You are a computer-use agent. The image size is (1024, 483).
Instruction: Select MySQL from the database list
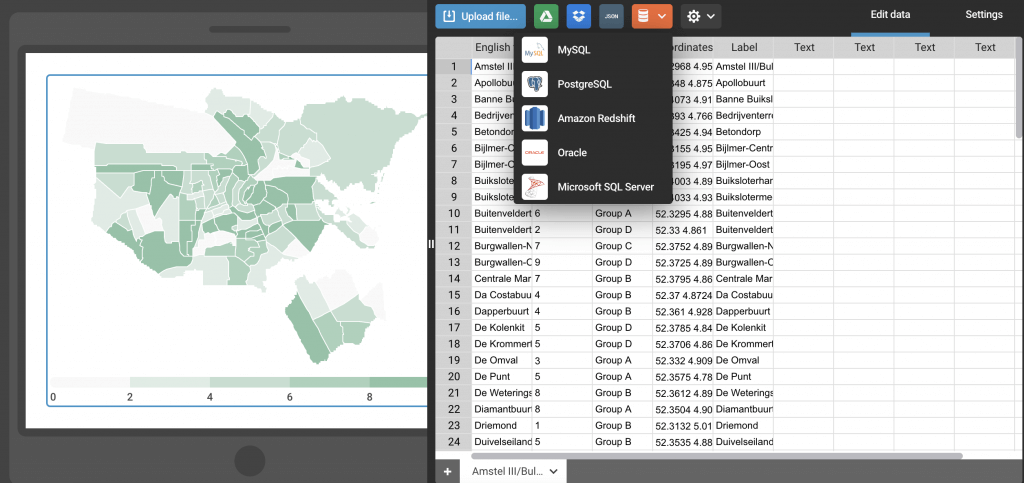click(575, 50)
